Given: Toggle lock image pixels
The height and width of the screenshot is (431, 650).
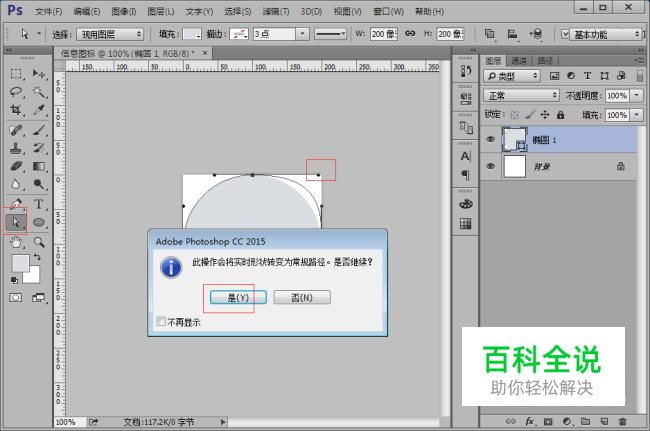Looking at the screenshot, I should click(530, 115).
